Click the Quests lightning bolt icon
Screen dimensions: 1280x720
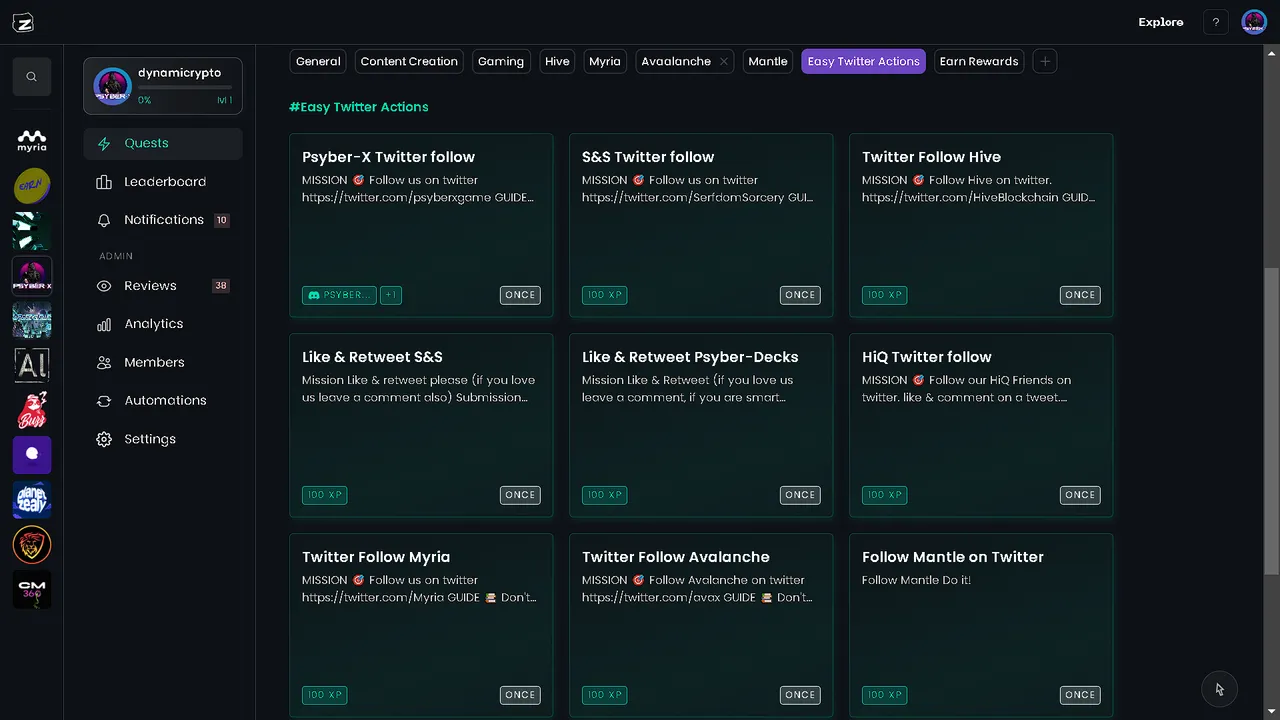(x=104, y=143)
